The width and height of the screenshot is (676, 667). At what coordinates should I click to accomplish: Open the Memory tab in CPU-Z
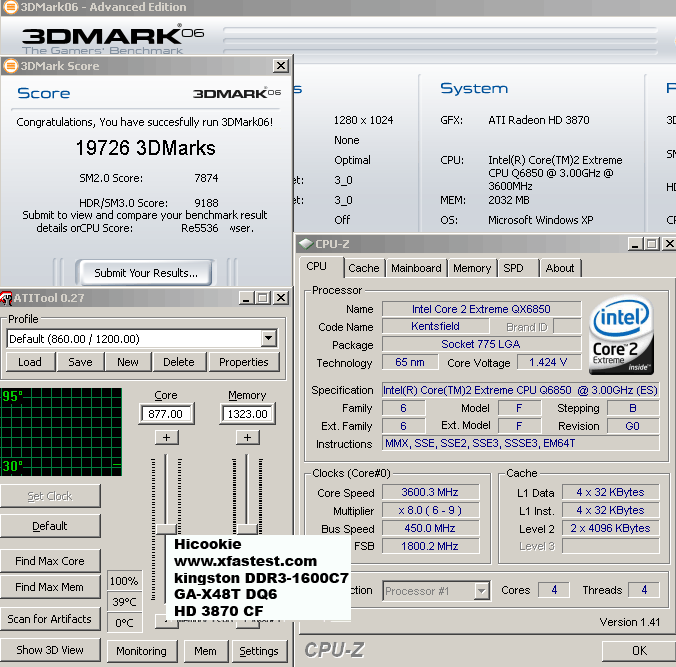[x=472, y=268]
